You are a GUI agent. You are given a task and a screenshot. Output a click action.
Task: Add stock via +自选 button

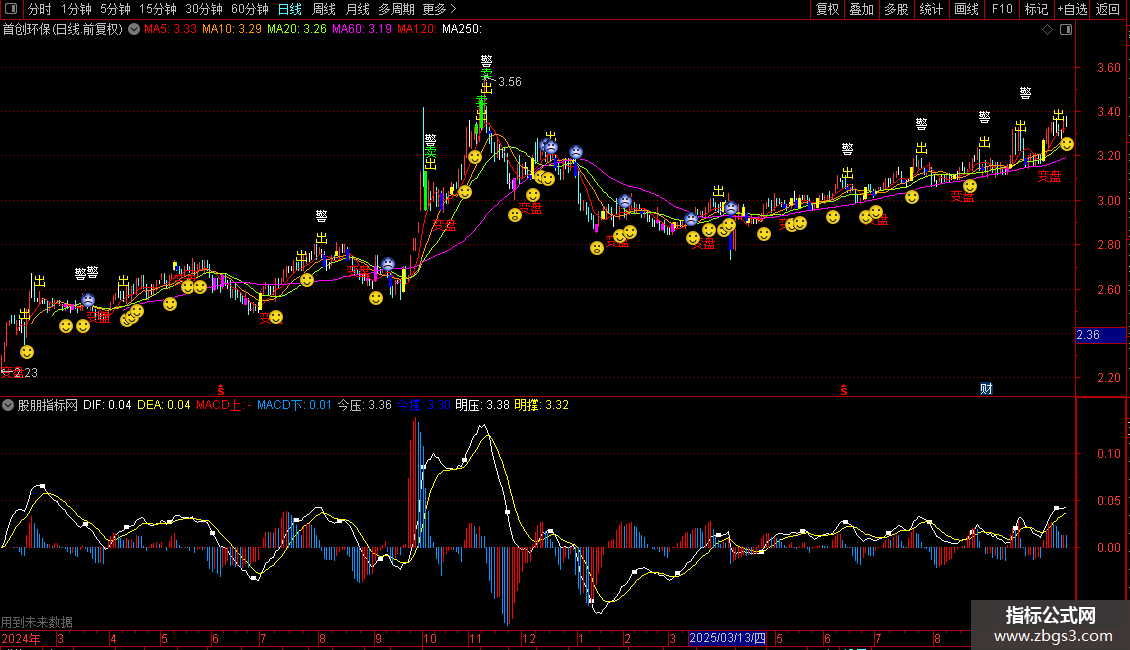click(x=1072, y=9)
